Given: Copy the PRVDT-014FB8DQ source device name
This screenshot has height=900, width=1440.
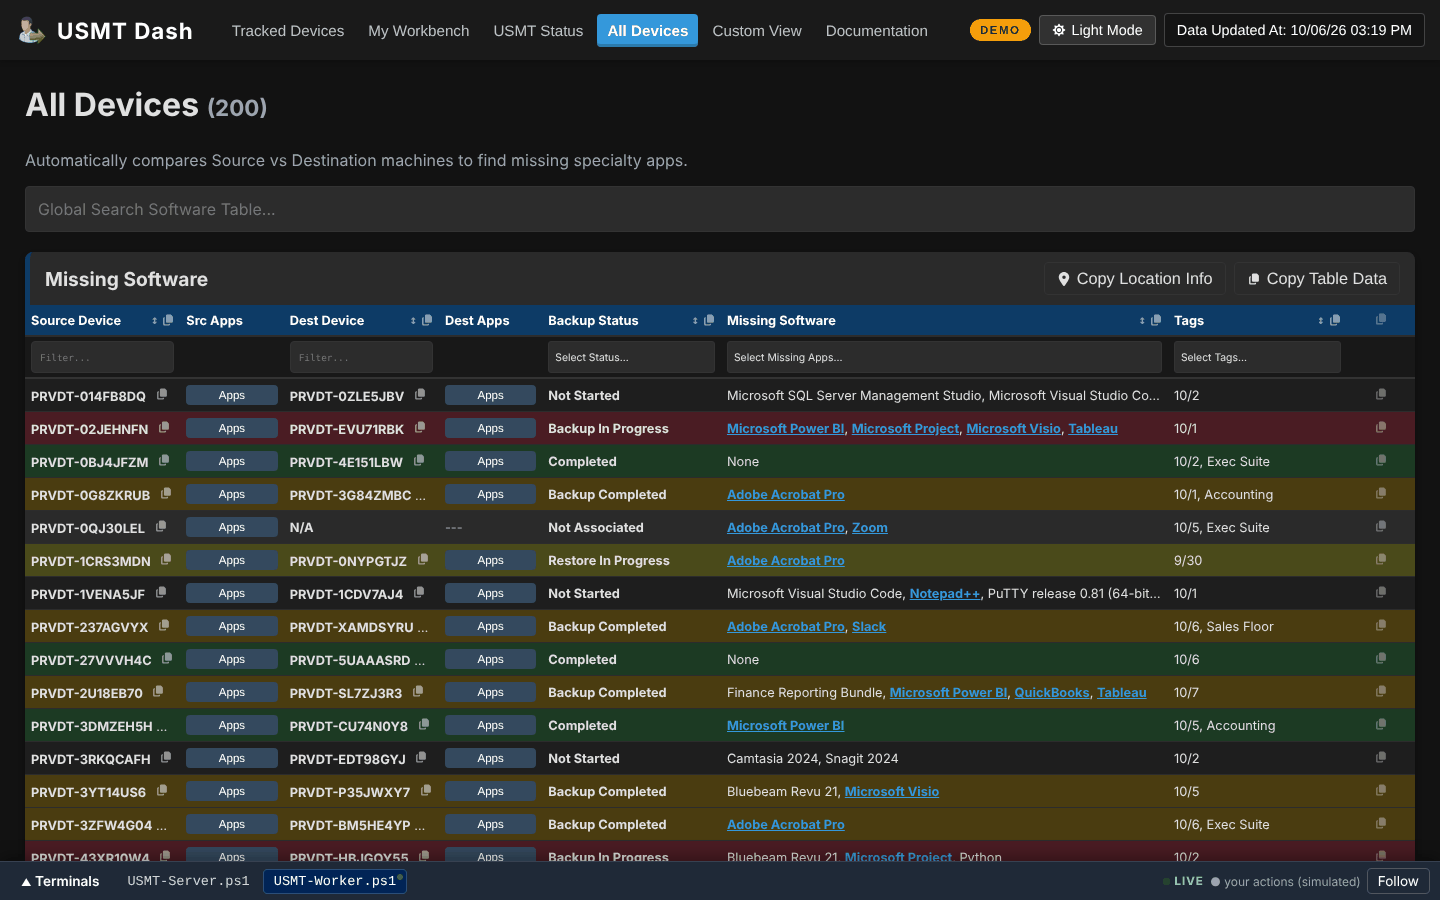Looking at the screenshot, I should click(x=162, y=395).
